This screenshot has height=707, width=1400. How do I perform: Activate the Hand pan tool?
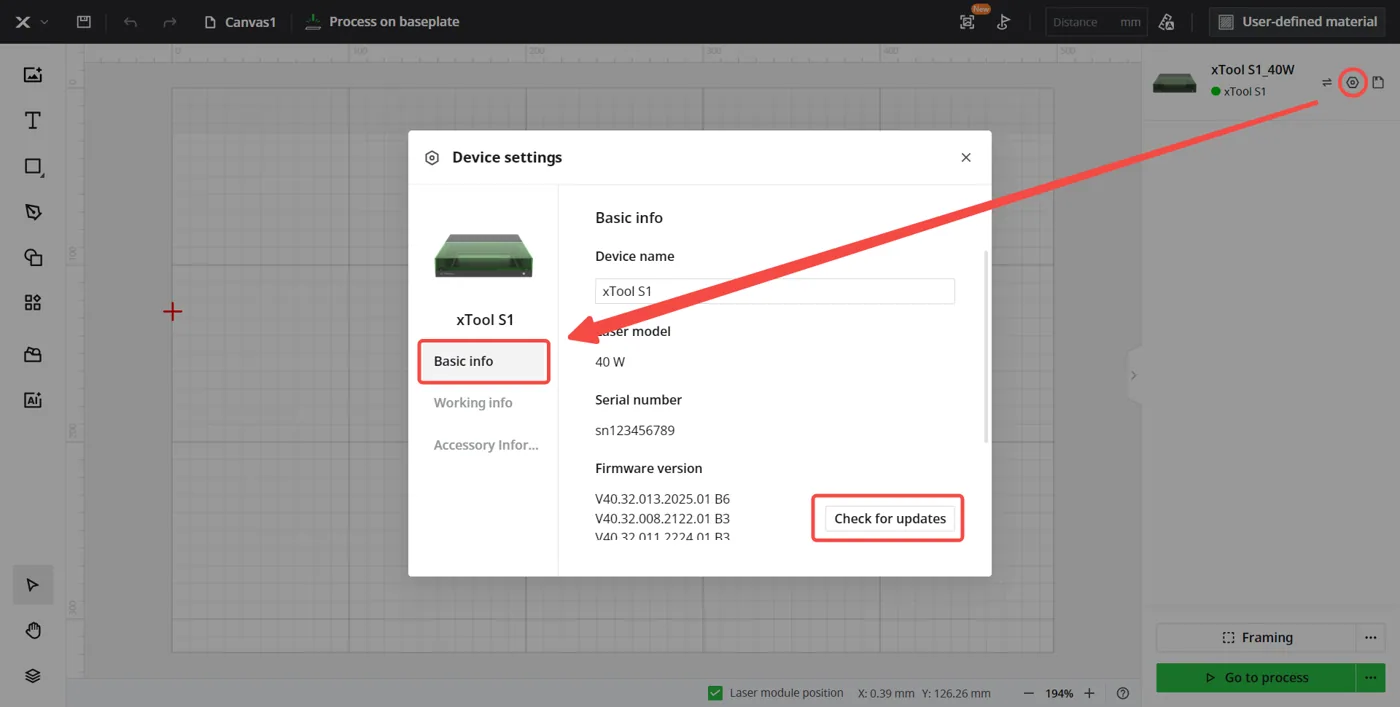coord(33,630)
